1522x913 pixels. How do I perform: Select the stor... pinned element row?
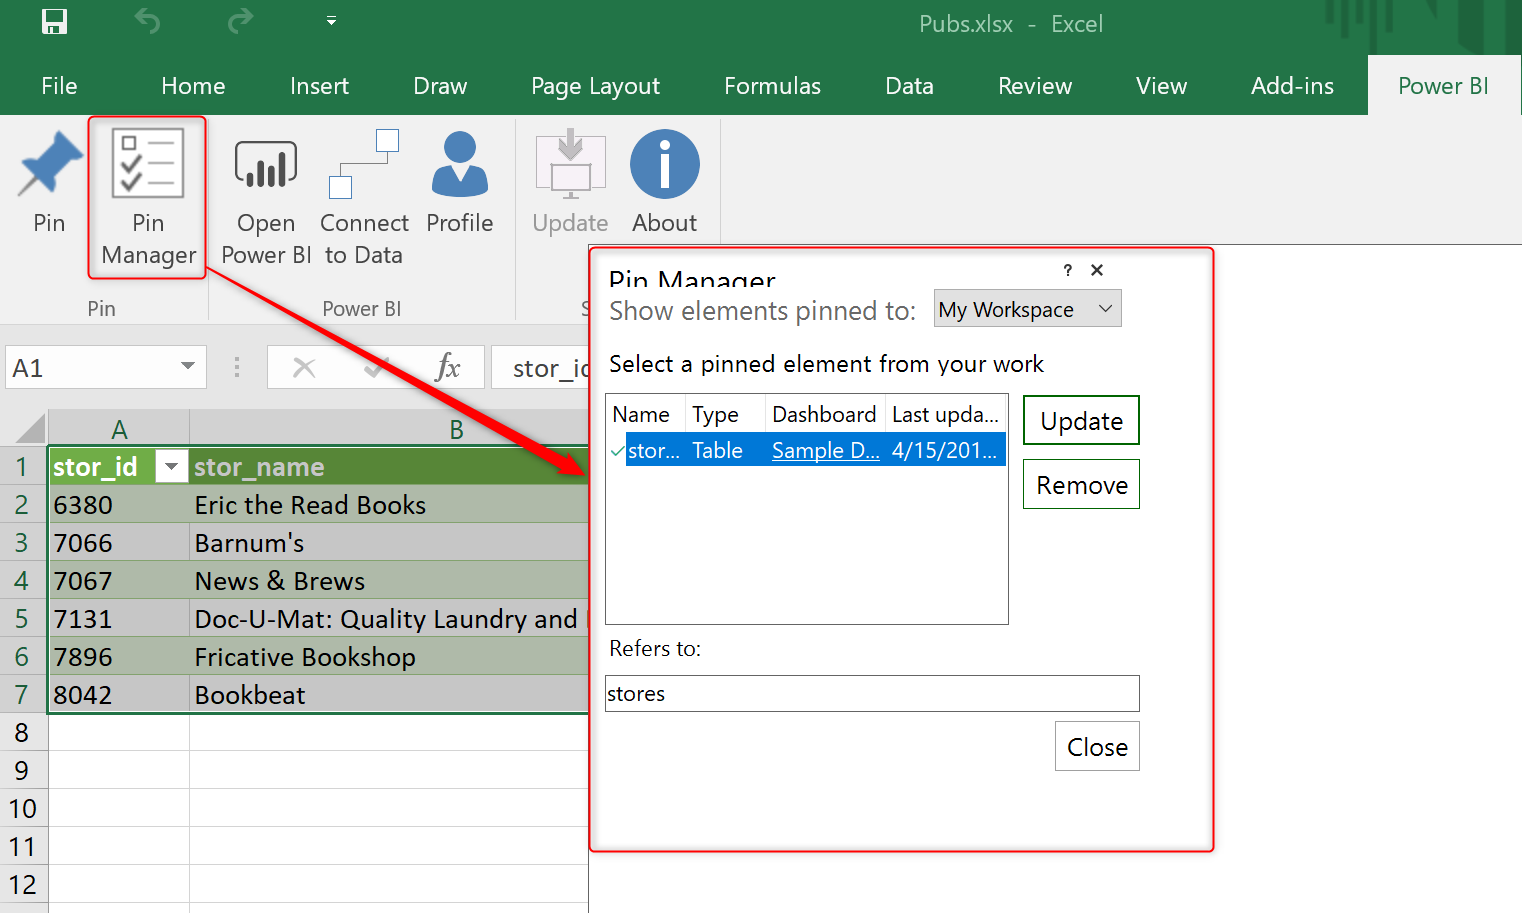click(x=807, y=450)
